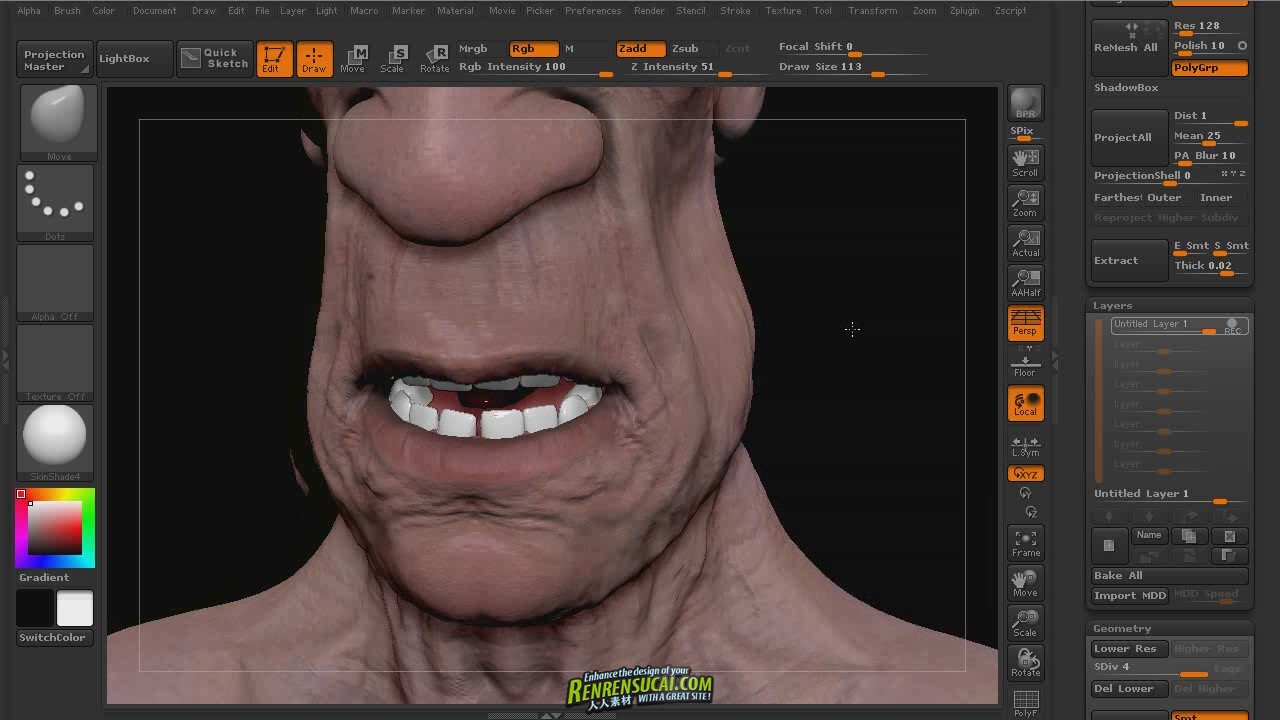Toggle the PolyGrp option

click(x=1210, y=68)
